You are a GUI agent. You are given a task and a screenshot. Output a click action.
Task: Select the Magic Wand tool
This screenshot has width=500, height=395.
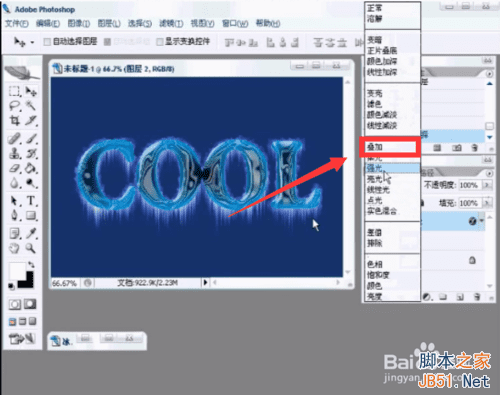pos(31,106)
